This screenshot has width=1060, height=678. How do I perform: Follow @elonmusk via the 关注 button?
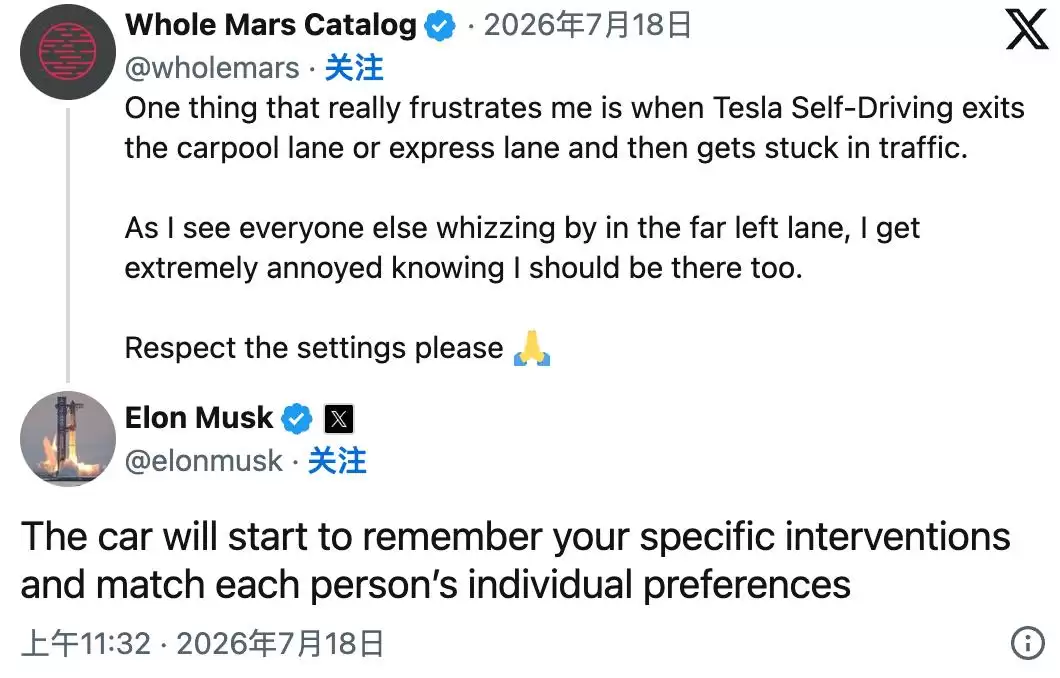coord(337,461)
